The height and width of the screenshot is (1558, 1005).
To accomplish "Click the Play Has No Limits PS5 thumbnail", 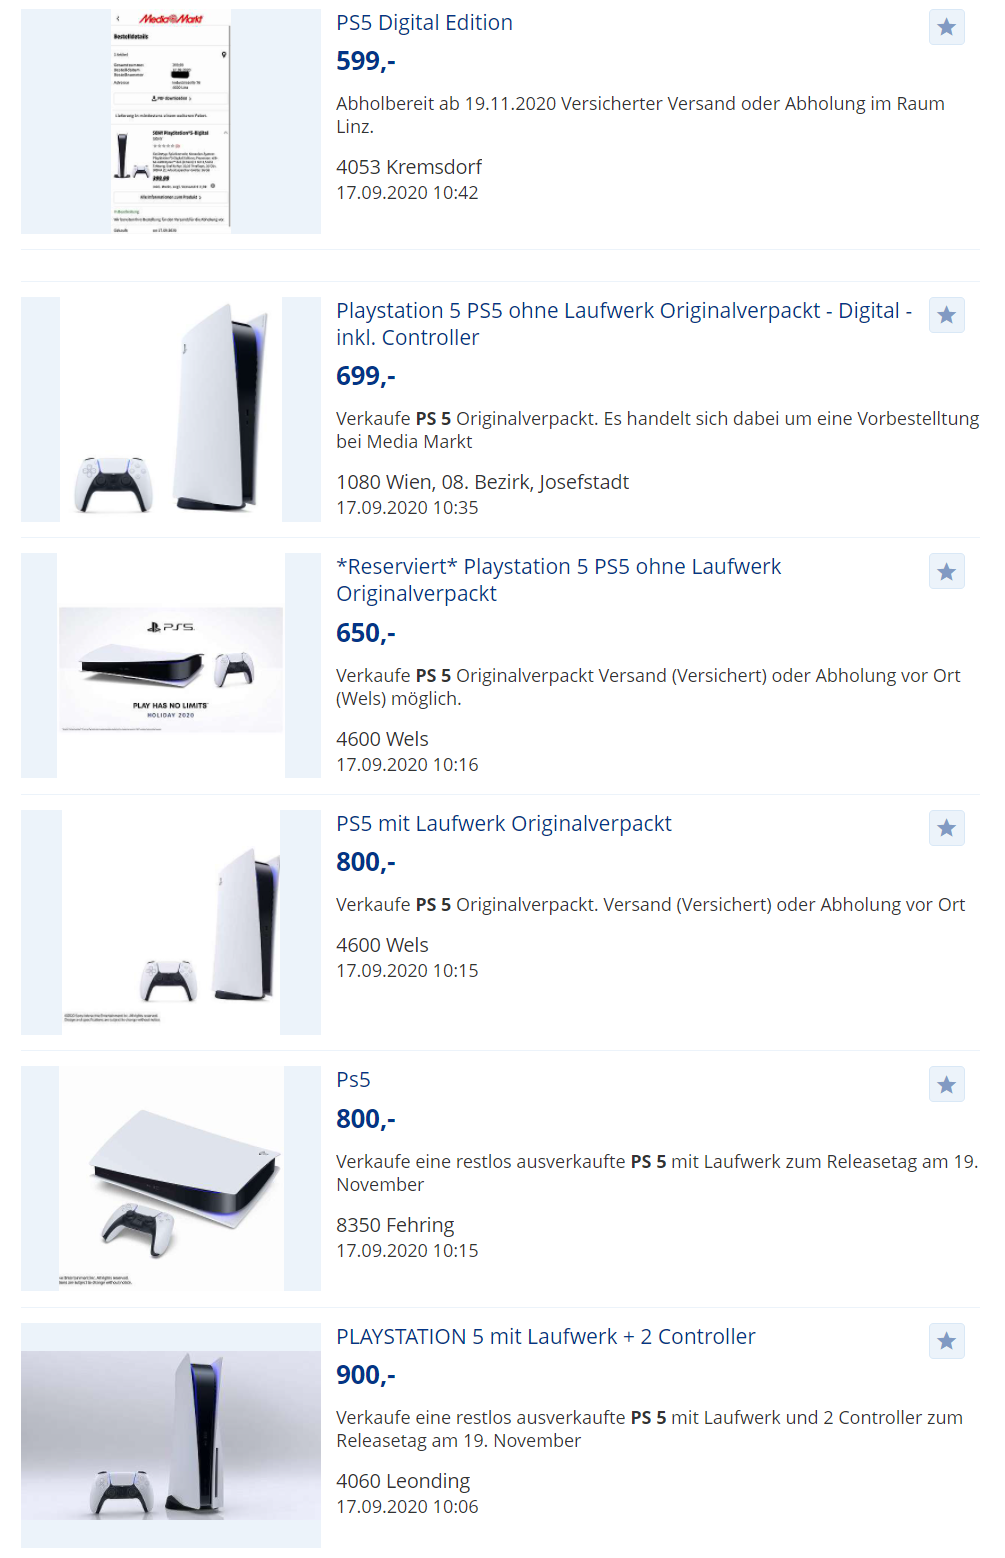I will (x=171, y=666).
